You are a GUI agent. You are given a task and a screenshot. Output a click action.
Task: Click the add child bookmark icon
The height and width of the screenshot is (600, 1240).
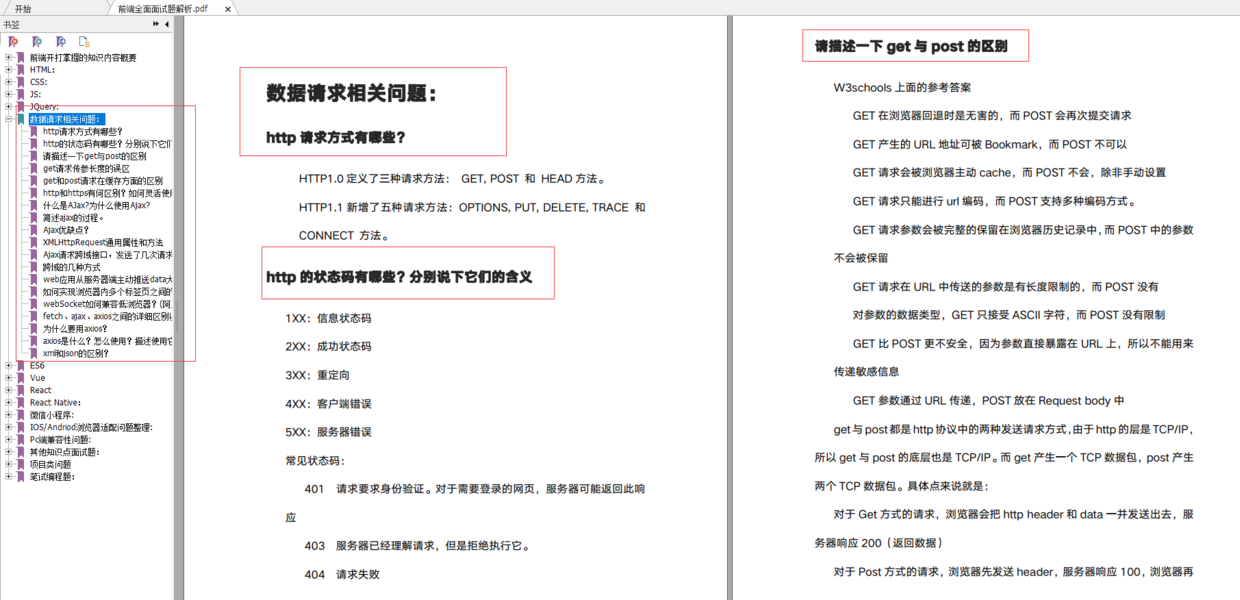(x=61, y=41)
